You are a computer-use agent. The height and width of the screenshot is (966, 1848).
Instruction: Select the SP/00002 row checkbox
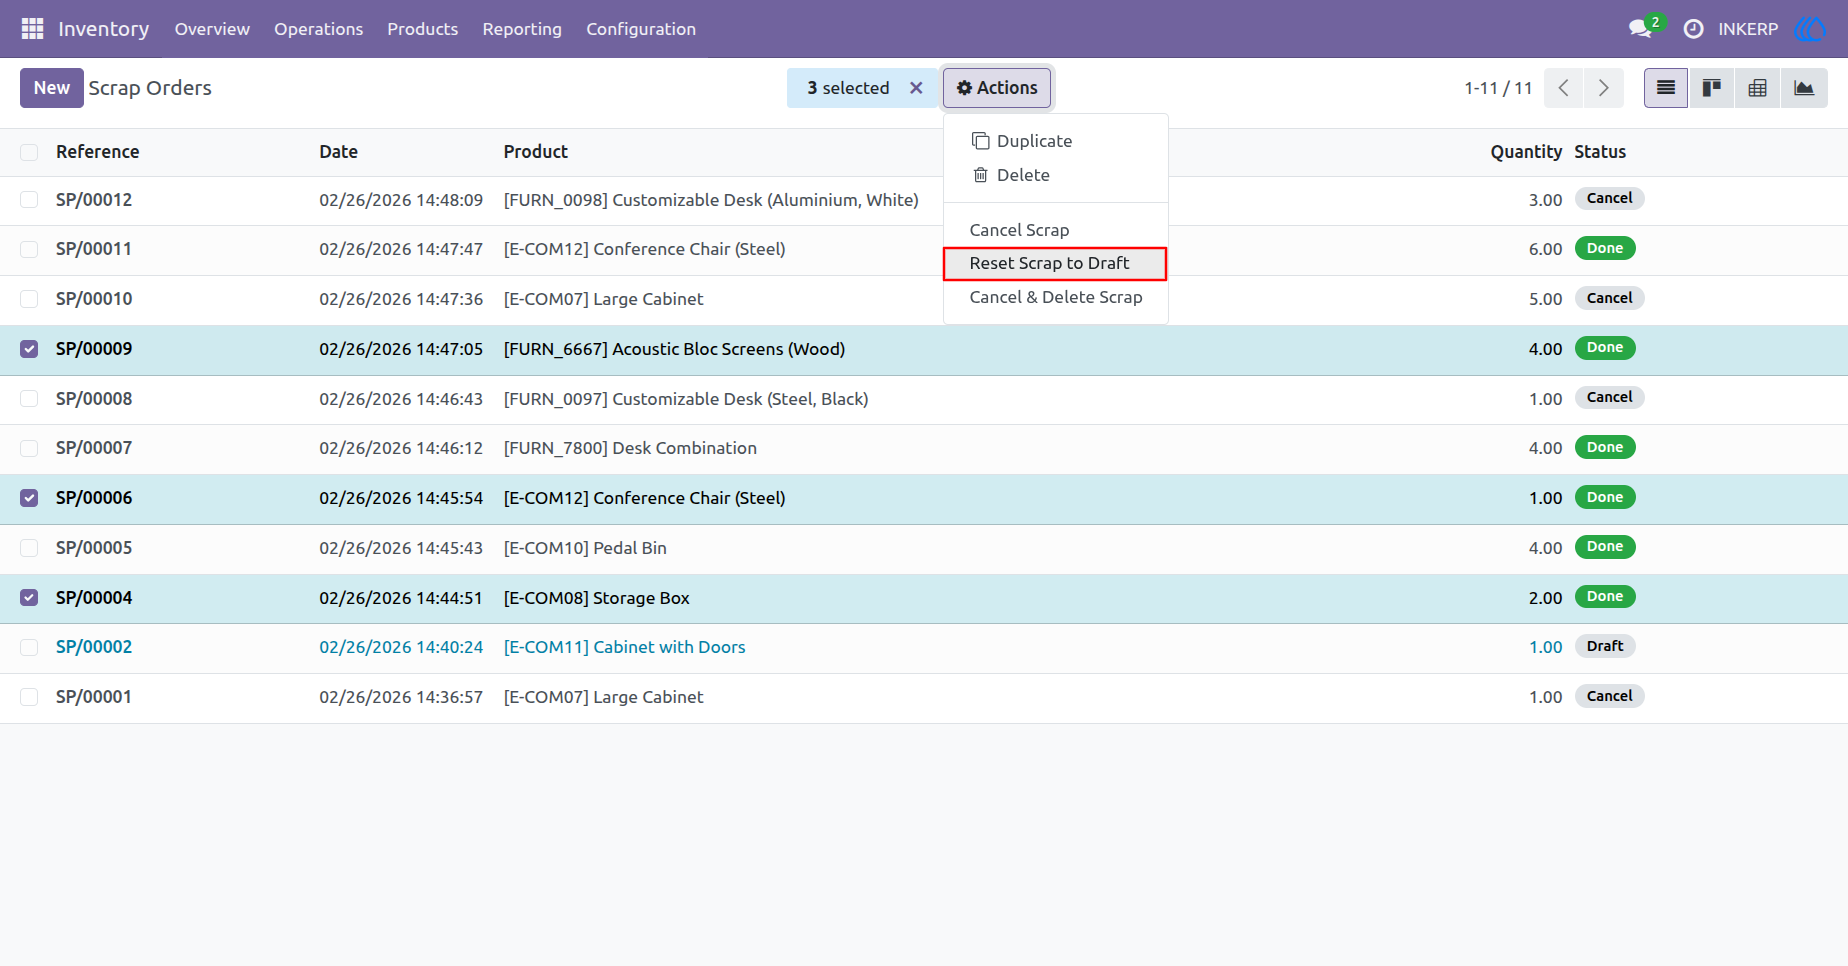point(29,647)
